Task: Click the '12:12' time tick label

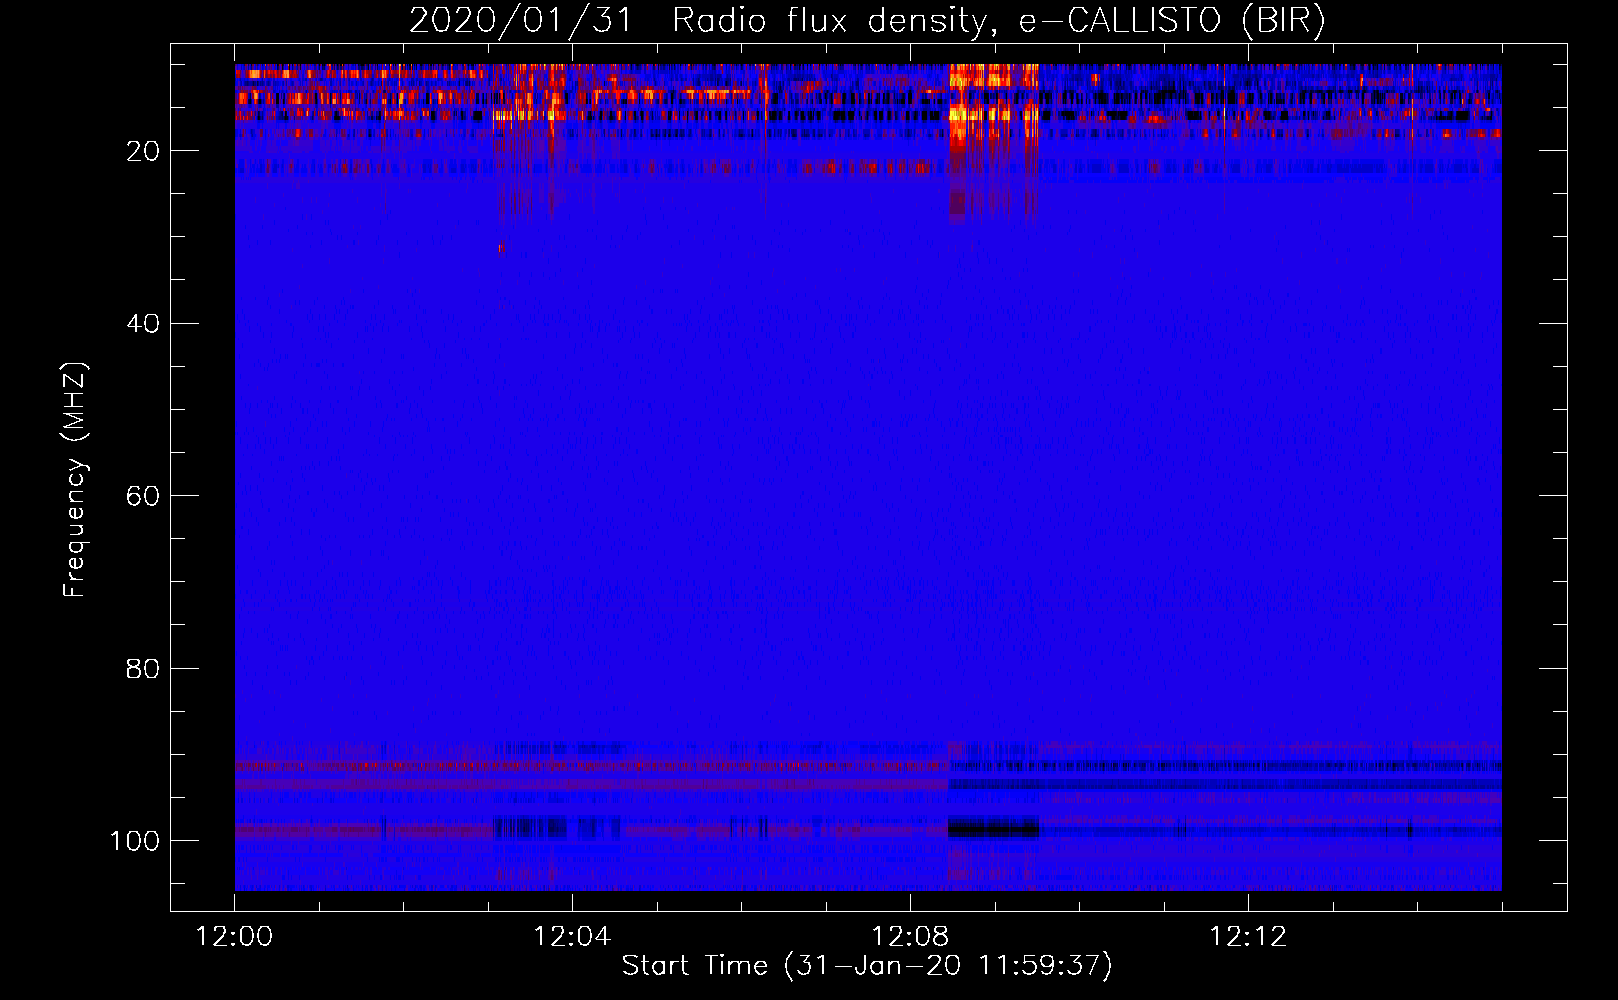Action: (1248, 937)
